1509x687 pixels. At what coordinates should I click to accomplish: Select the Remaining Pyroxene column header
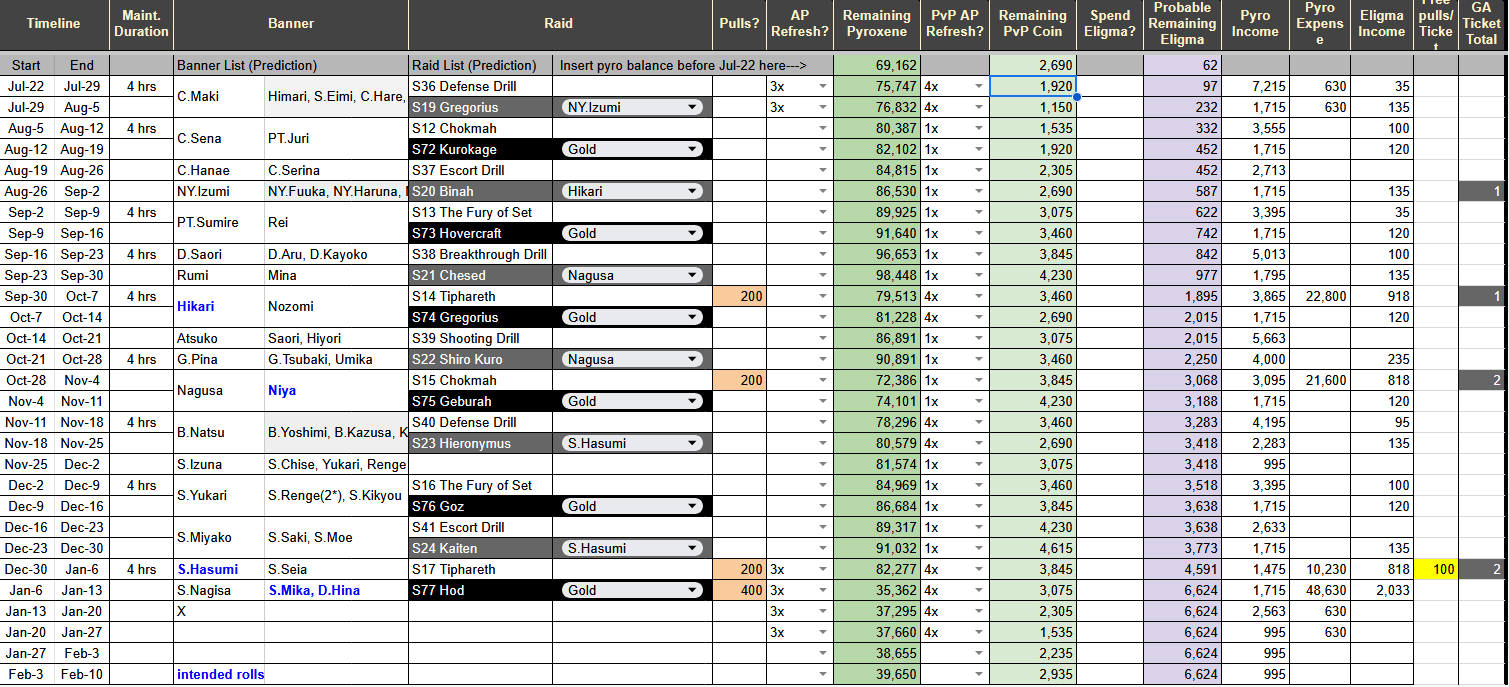pos(877,24)
